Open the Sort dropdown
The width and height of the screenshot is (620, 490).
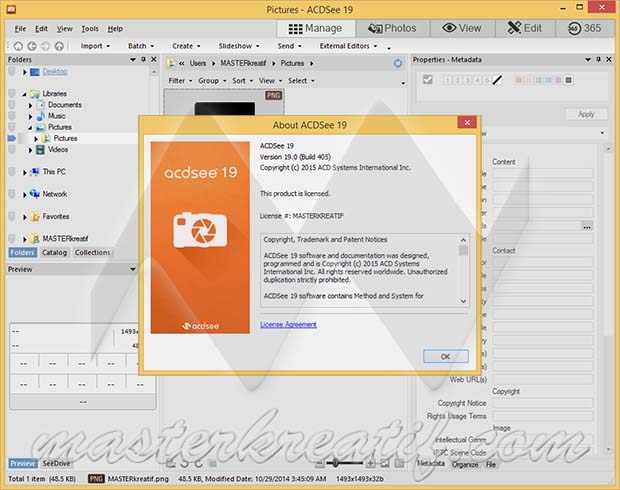[x=242, y=81]
